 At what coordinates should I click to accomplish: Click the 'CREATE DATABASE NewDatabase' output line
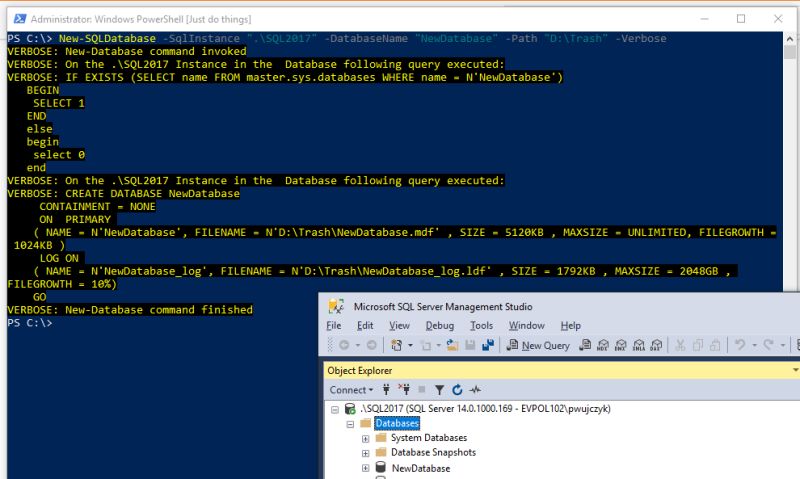click(123, 193)
